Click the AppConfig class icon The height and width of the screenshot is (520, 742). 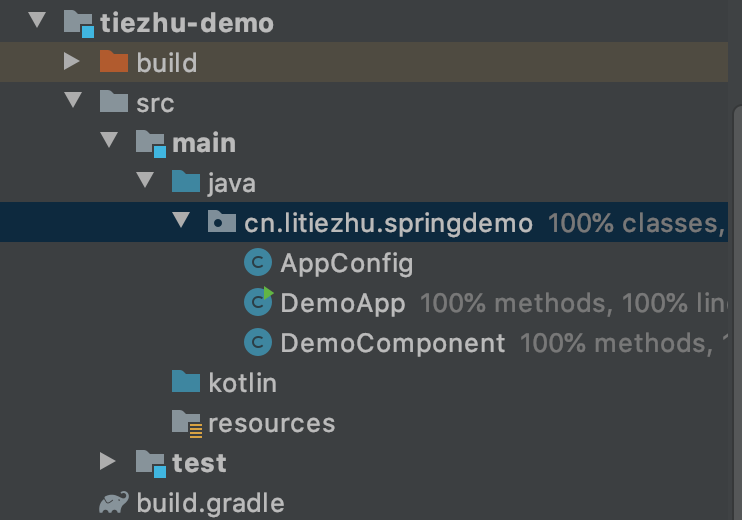pos(258,263)
